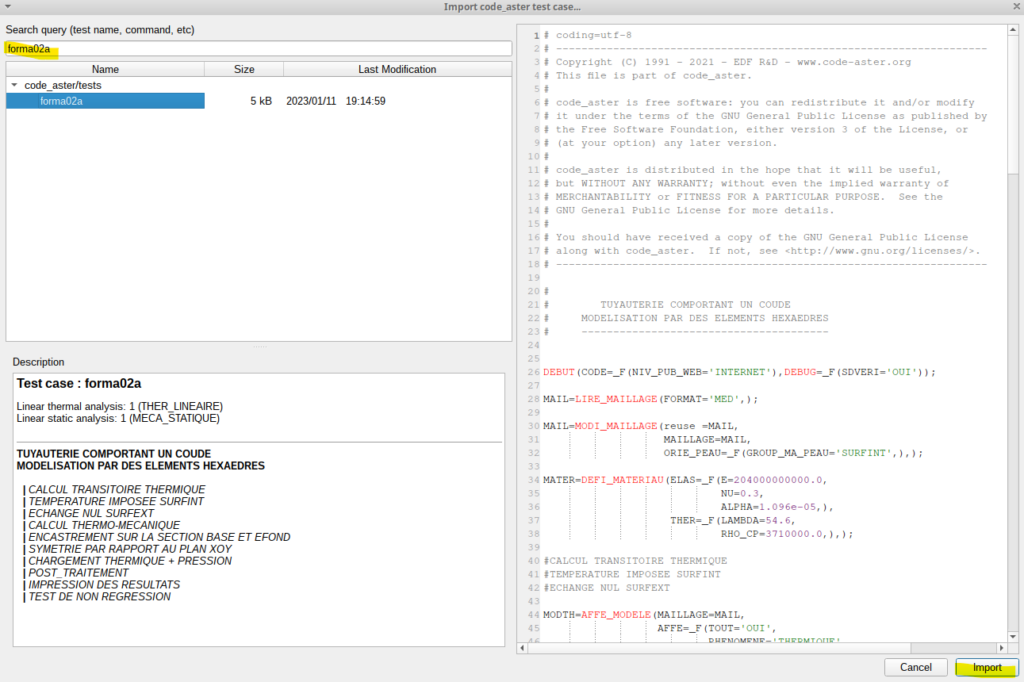Click the DEFI_MATERIAU keyword in the code
Viewport: 1024px width, 682px height.
click(621, 480)
